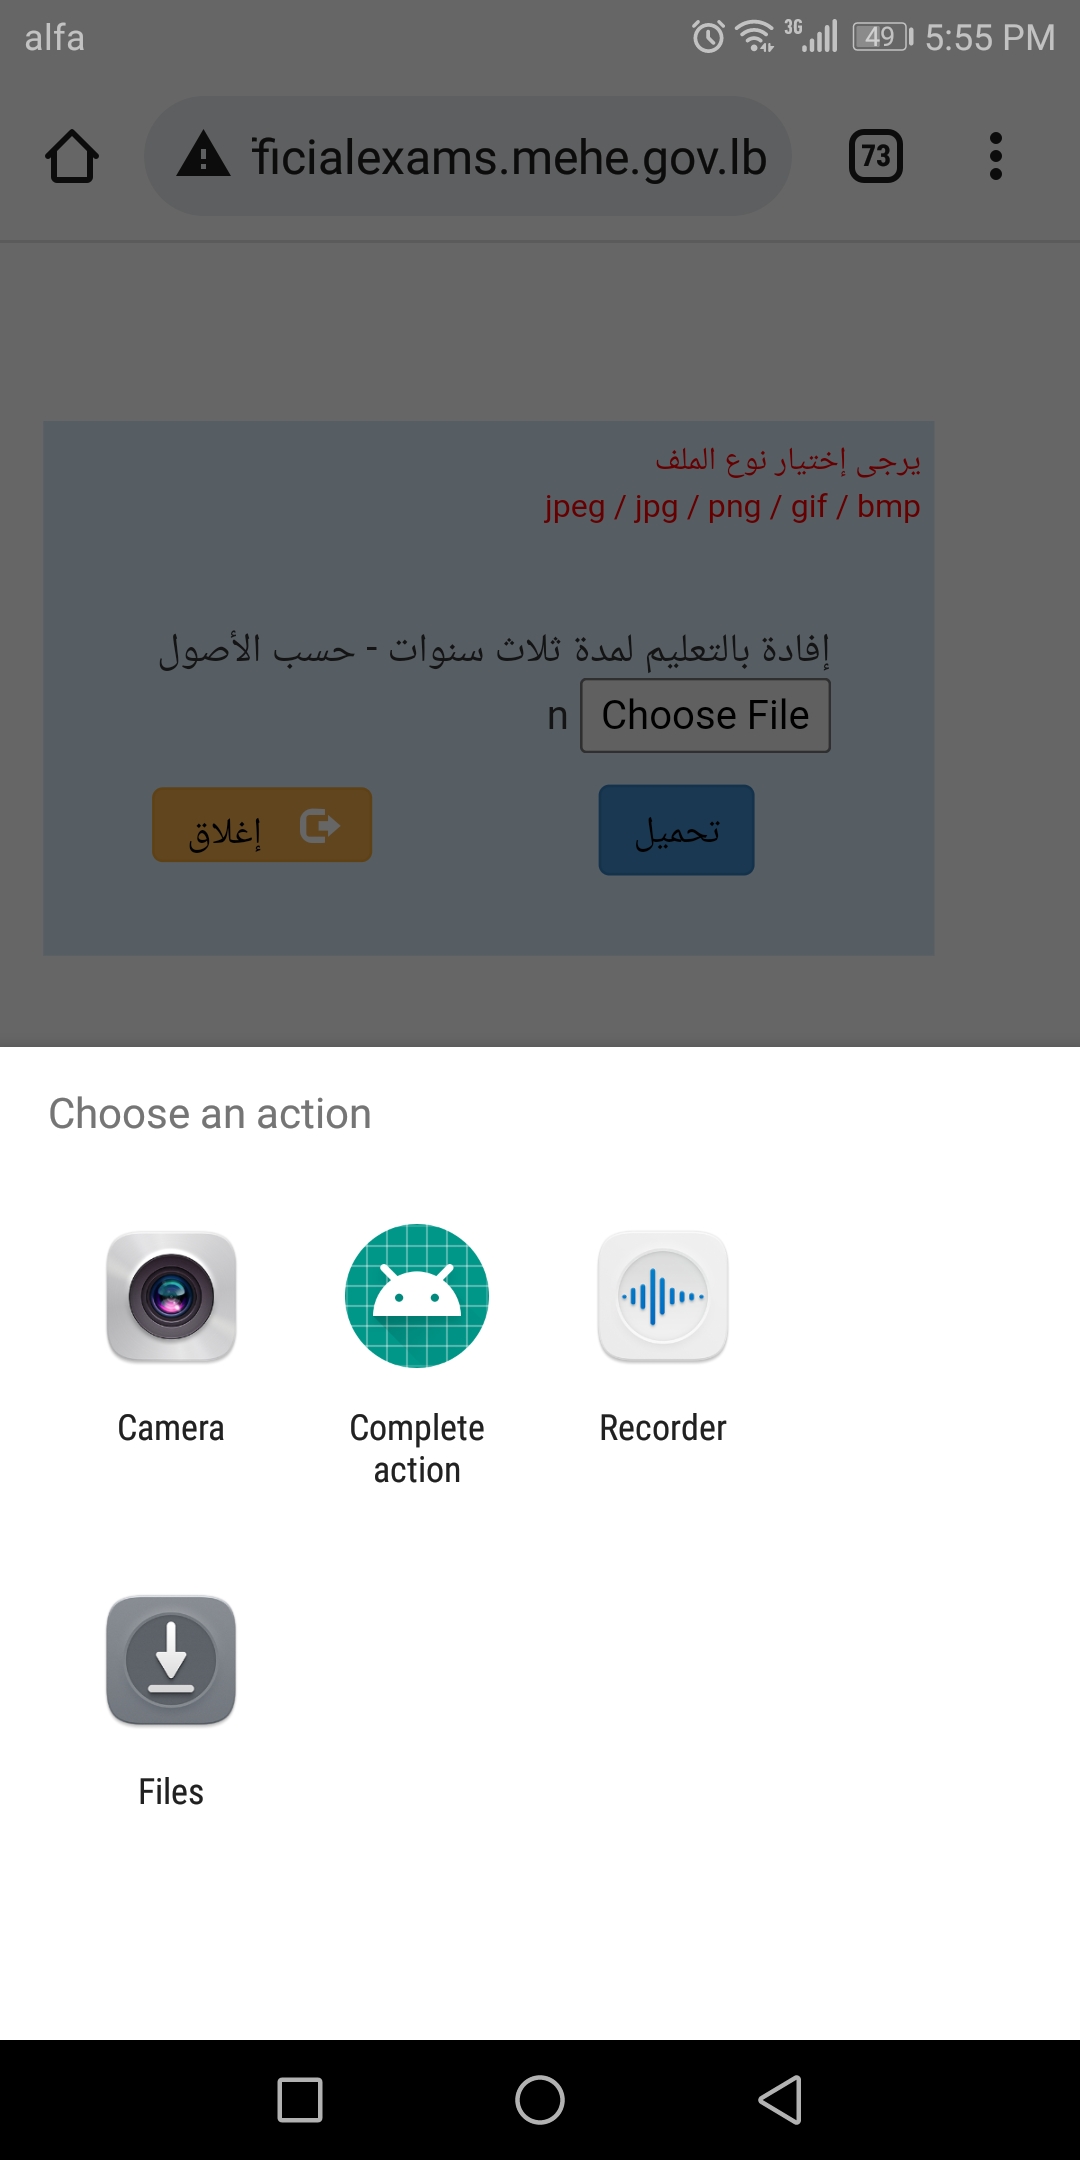The image size is (1080, 2160).
Task: Pick the Files app icon
Action: pyautogui.click(x=171, y=1660)
